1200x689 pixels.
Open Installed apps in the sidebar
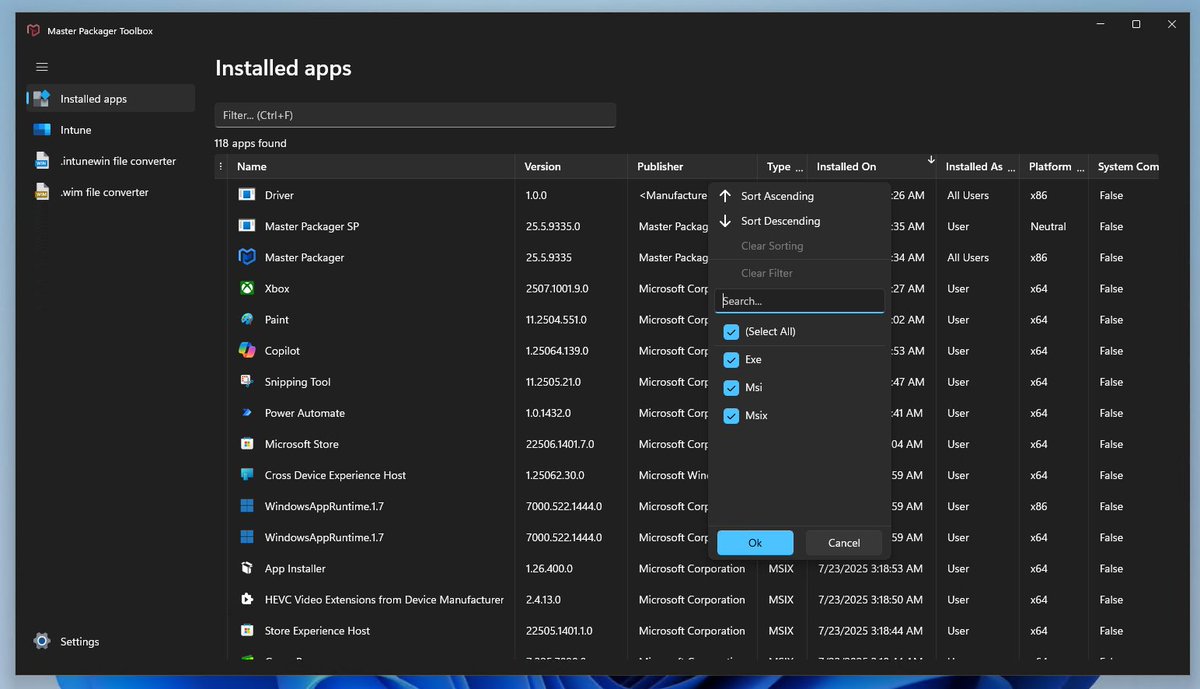(110, 98)
